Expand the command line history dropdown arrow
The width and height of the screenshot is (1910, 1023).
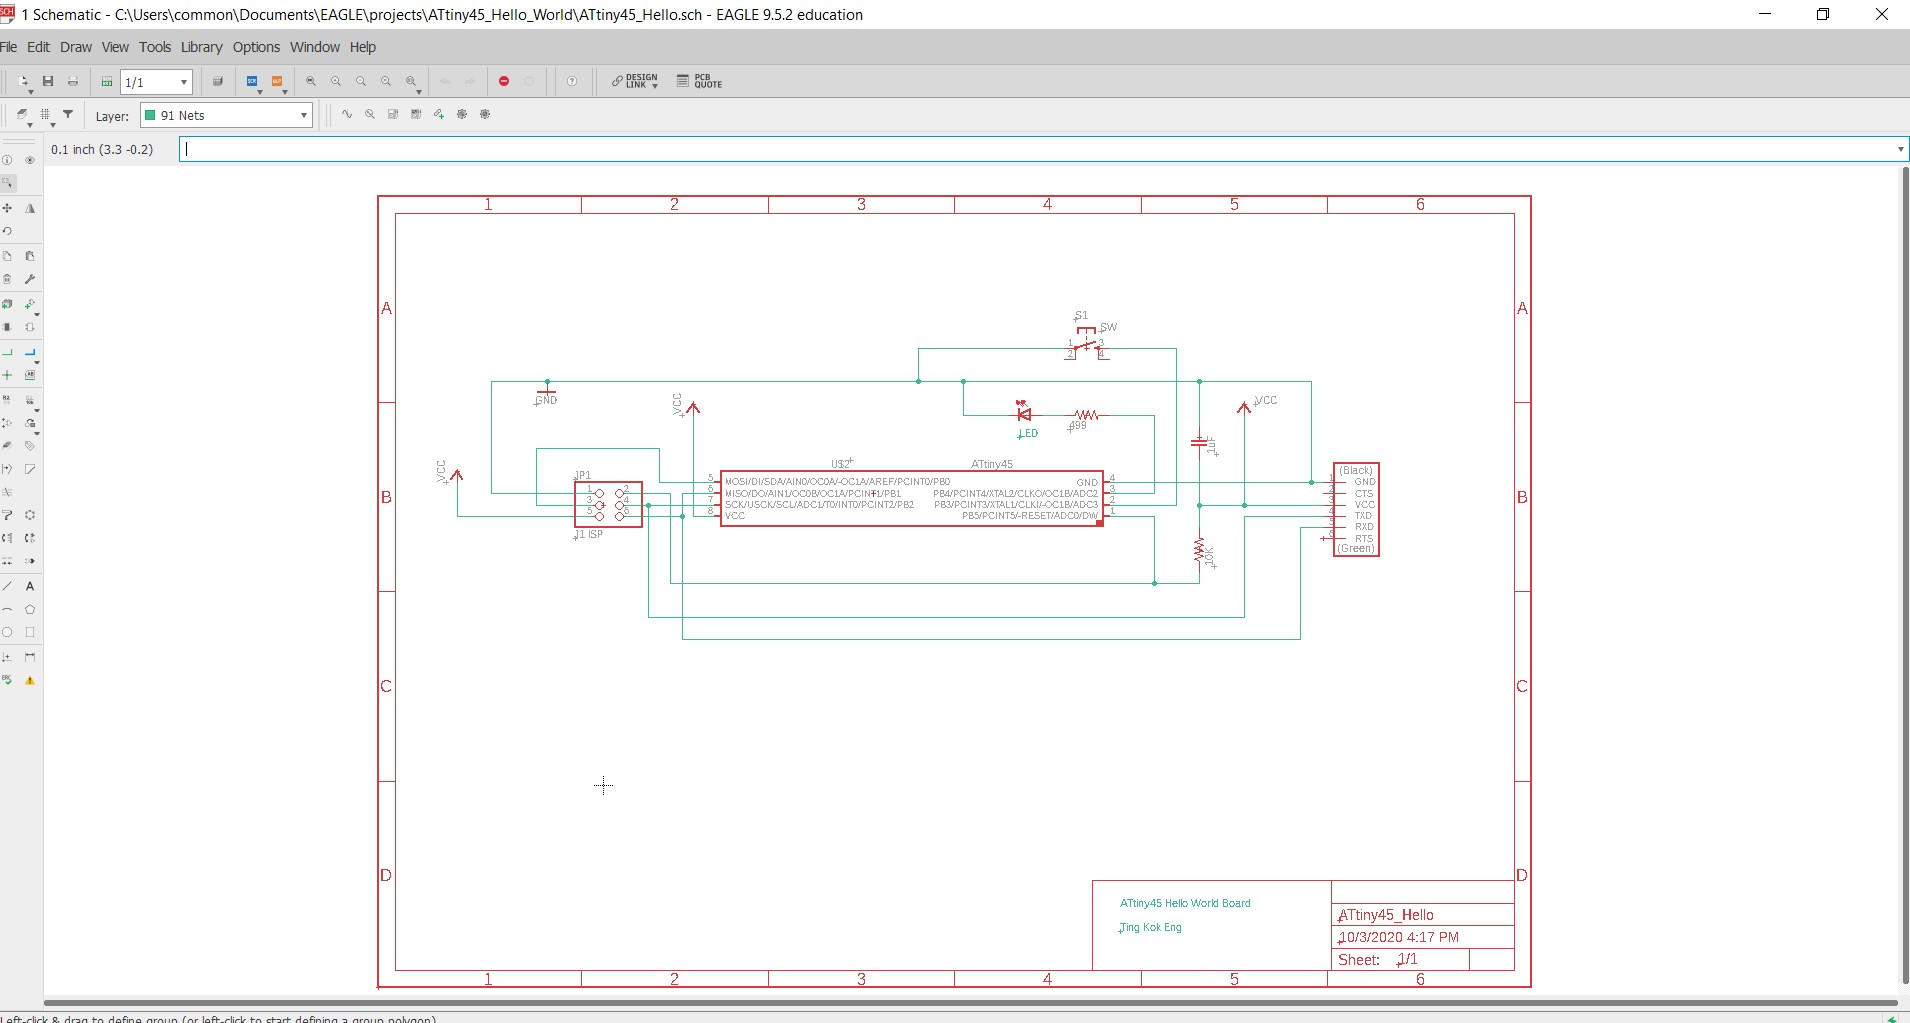pyautogui.click(x=1900, y=149)
